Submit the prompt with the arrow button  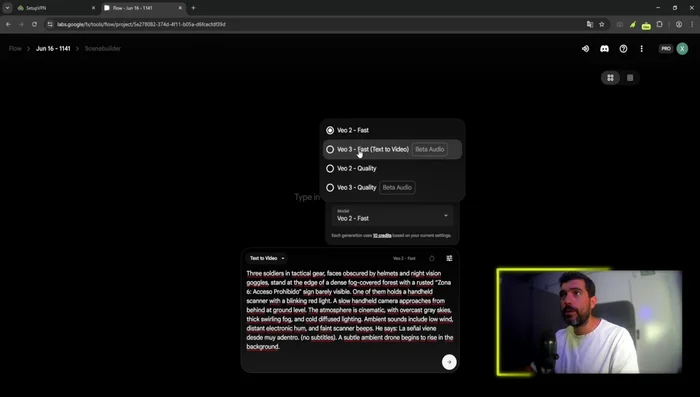coord(449,362)
